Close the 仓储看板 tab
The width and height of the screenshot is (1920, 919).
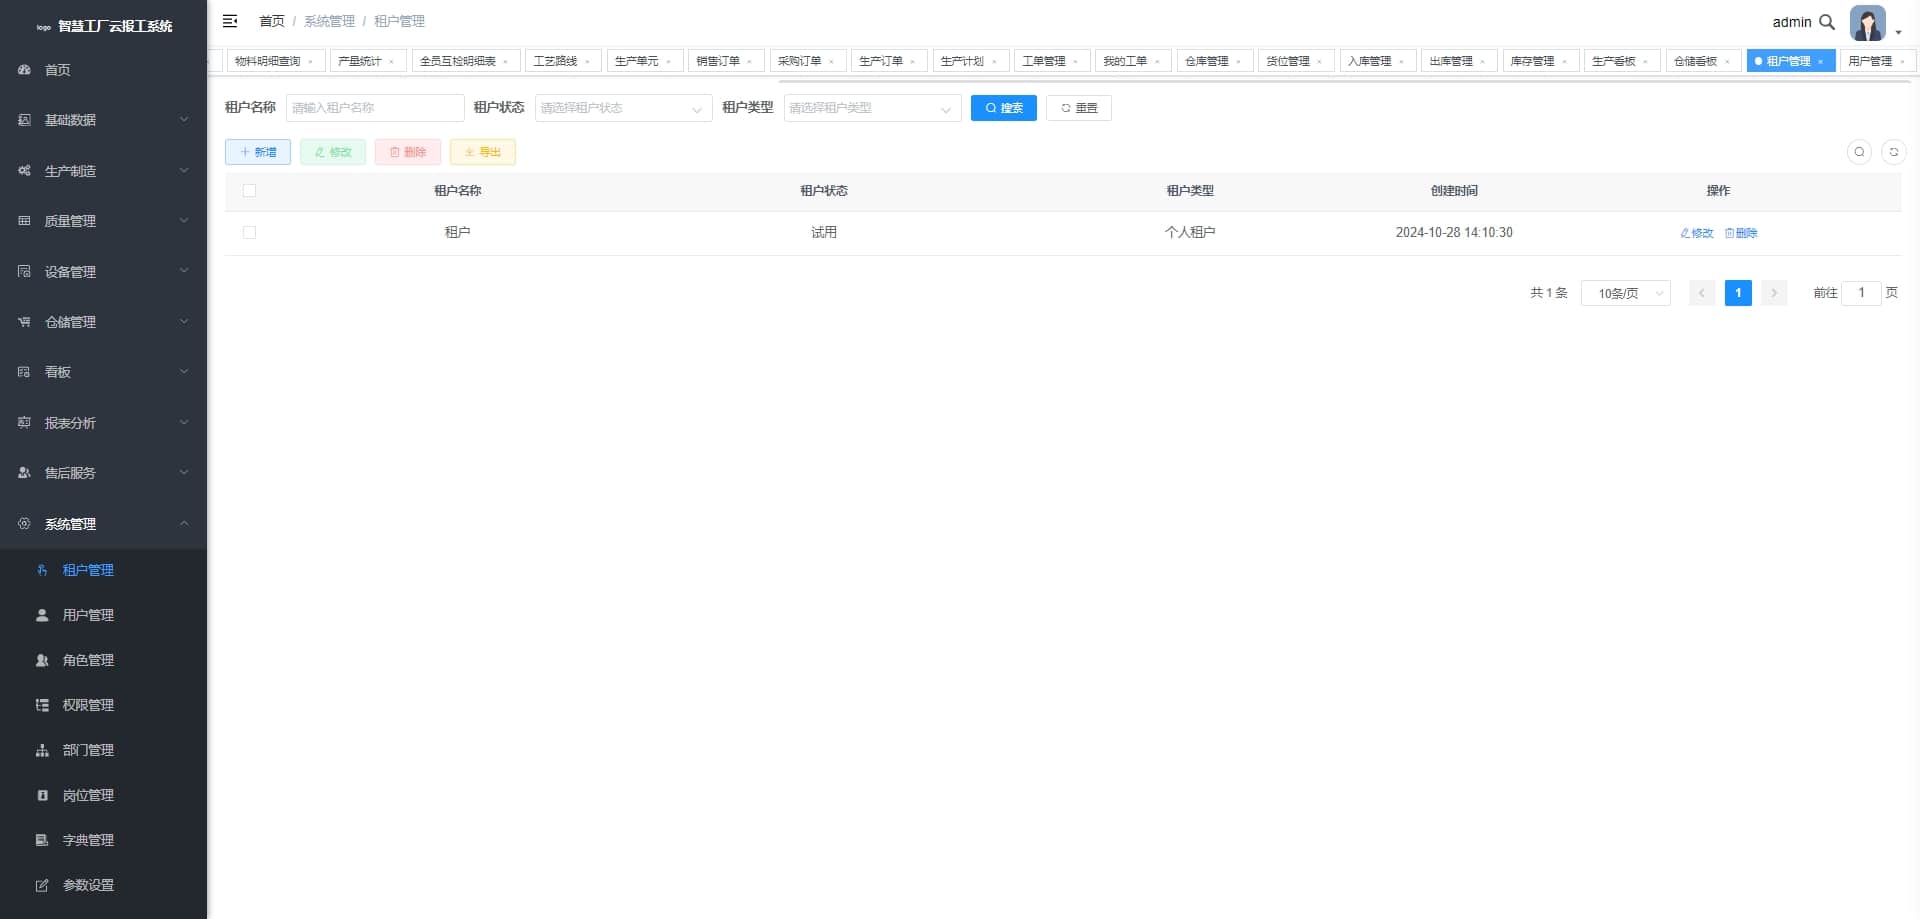click(1727, 62)
